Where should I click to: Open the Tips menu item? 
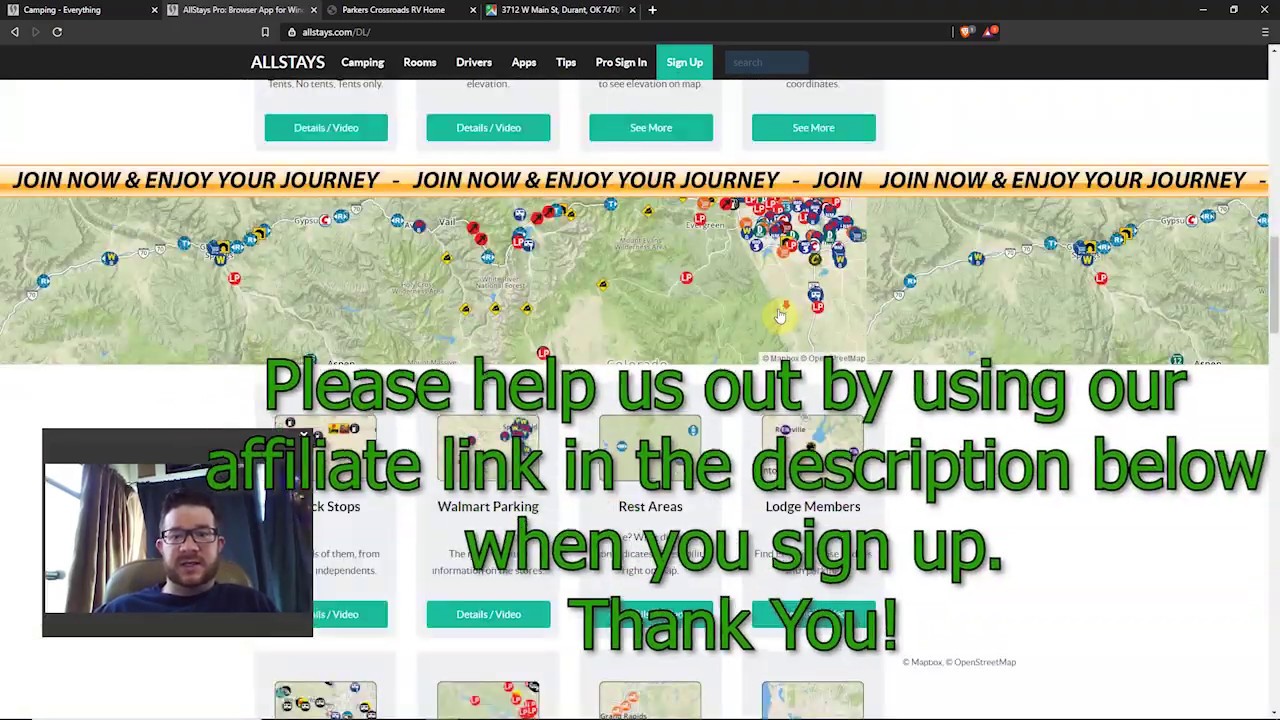tap(566, 62)
